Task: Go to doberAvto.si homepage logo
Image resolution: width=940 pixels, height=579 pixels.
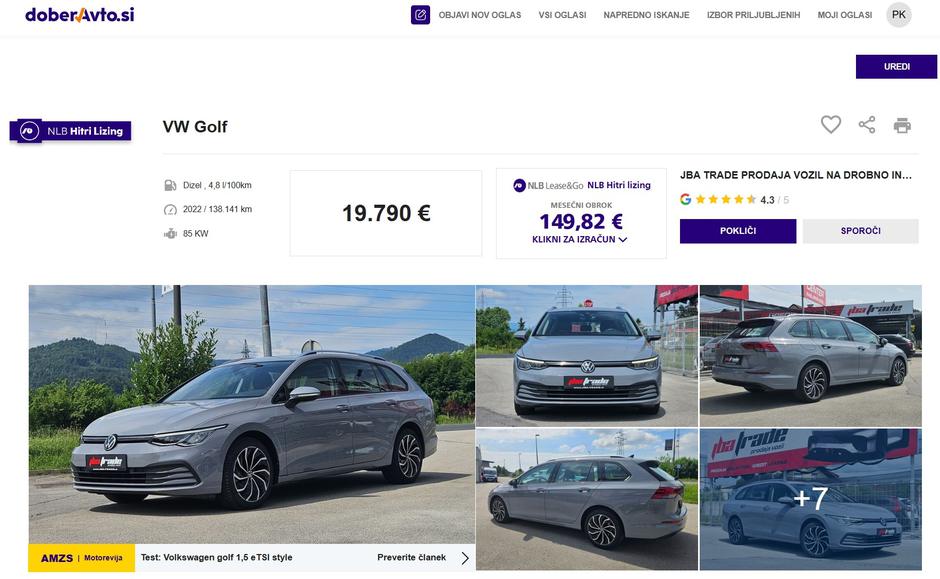Action: tap(80, 15)
